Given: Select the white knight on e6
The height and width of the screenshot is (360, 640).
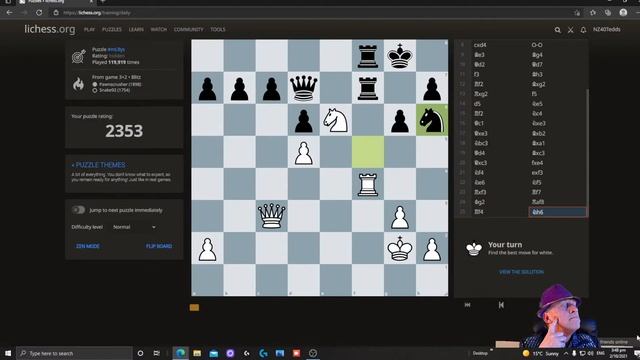Looking at the screenshot, I should (x=336, y=120).
